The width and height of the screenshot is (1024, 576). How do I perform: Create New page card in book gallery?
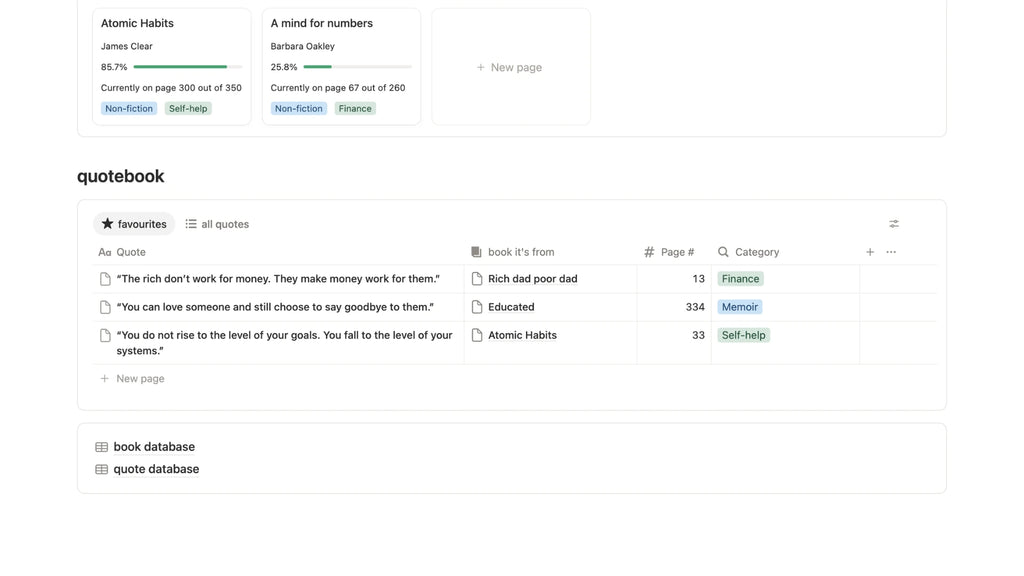tap(511, 67)
